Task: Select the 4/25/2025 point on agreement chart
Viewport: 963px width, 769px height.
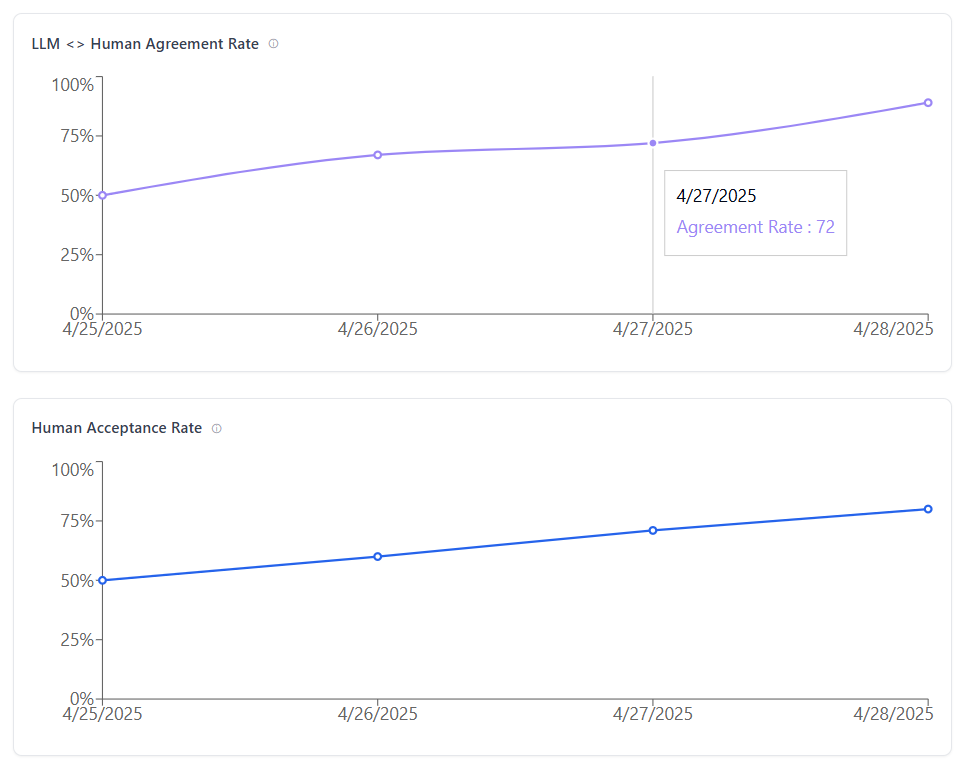Action: pos(104,196)
